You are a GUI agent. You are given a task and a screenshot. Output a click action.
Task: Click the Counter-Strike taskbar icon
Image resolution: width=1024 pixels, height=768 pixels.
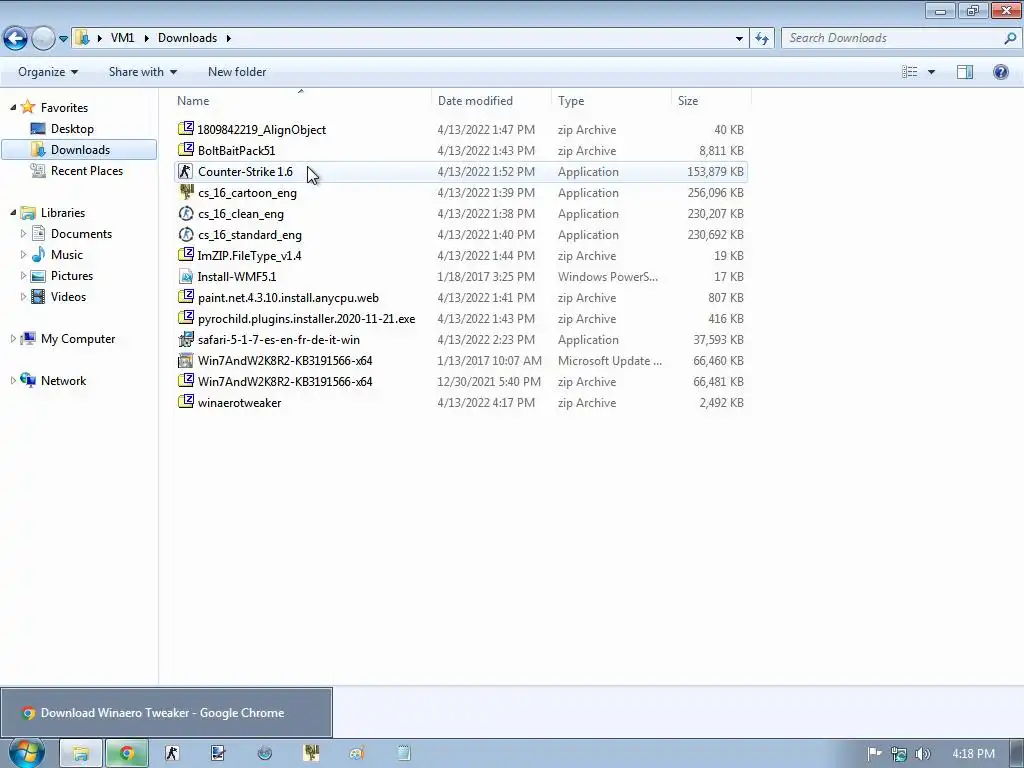click(172, 753)
